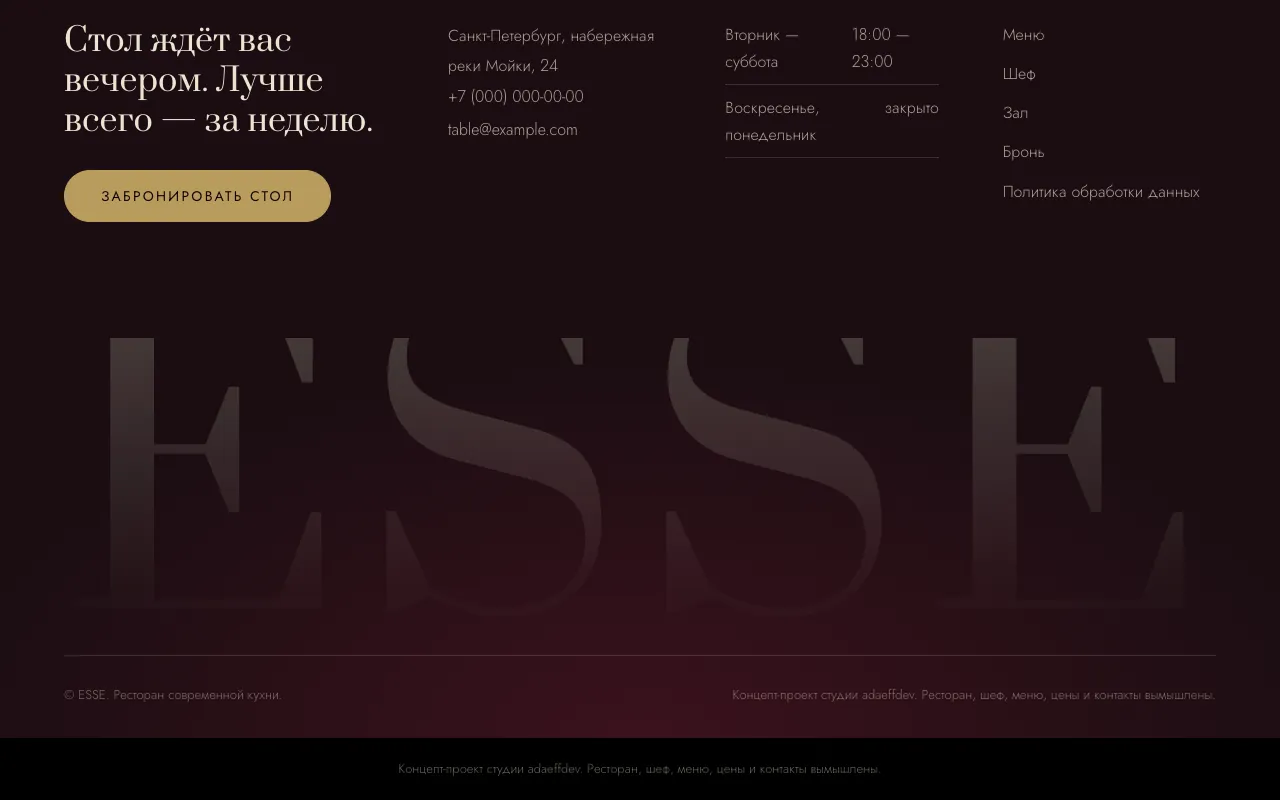
Task: Click the Концепт-проект note beside the copyright
Action: [x=973, y=695]
